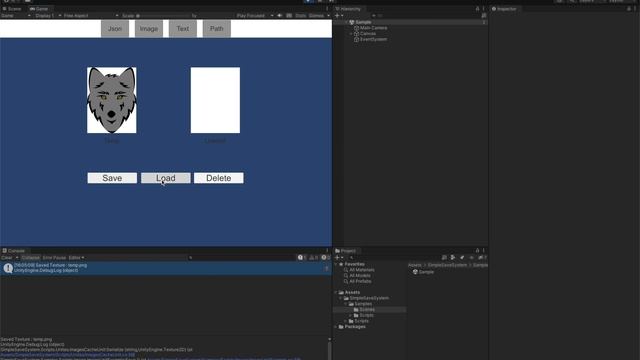This screenshot has width=640, height=360.
Task: Click the Image button in the game view
Action: [x=149, y=29]
